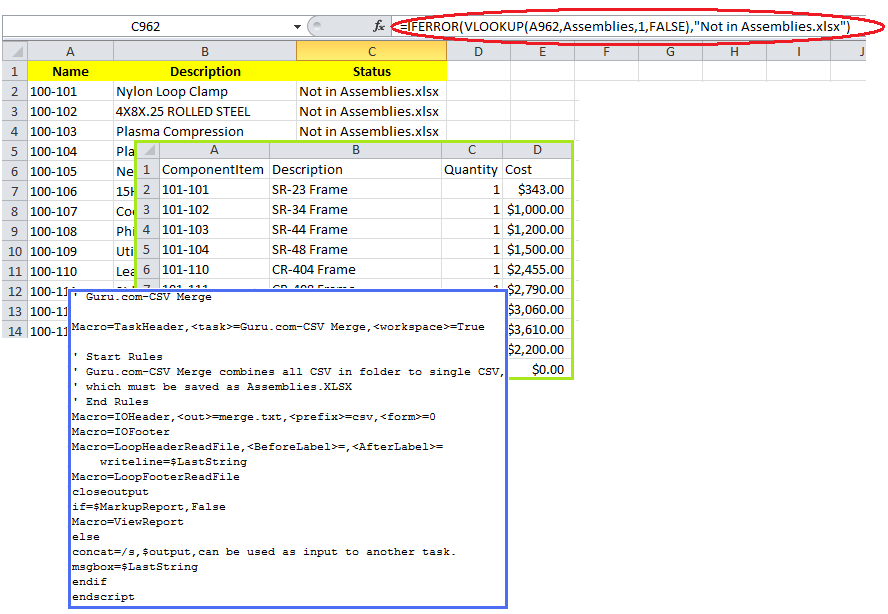Click row 6 header in Assemblies sheet
Screen dimensions: 888x614
(x=148, y=269)
